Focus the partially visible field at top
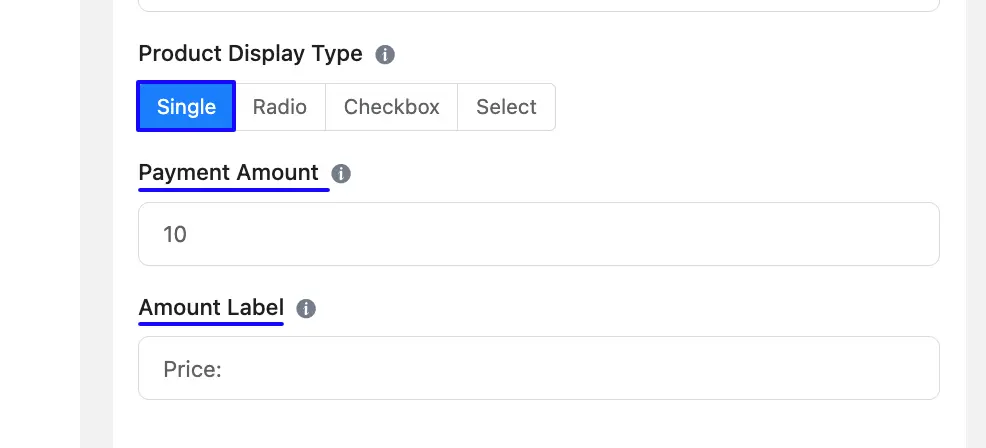986x448 pixels. click(x=539, y=5)
